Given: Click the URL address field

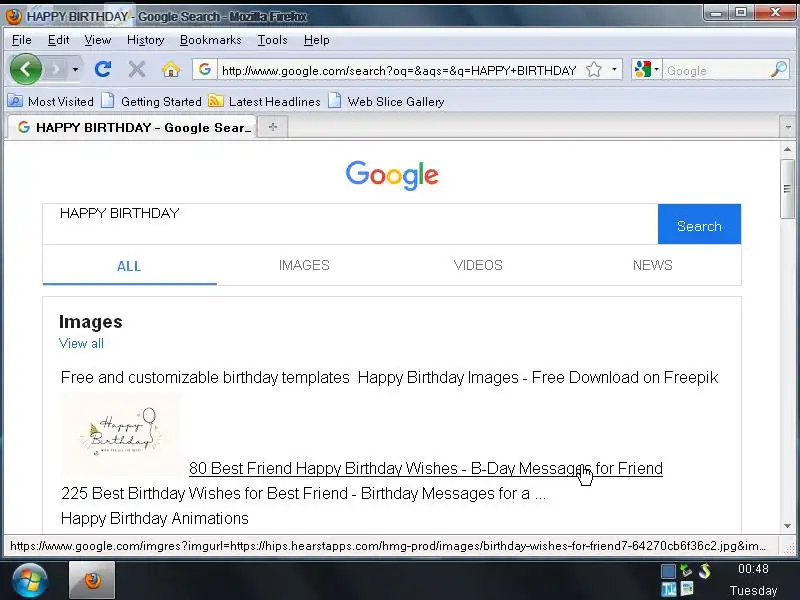Looking at the screenshot, I should [399, 70].
